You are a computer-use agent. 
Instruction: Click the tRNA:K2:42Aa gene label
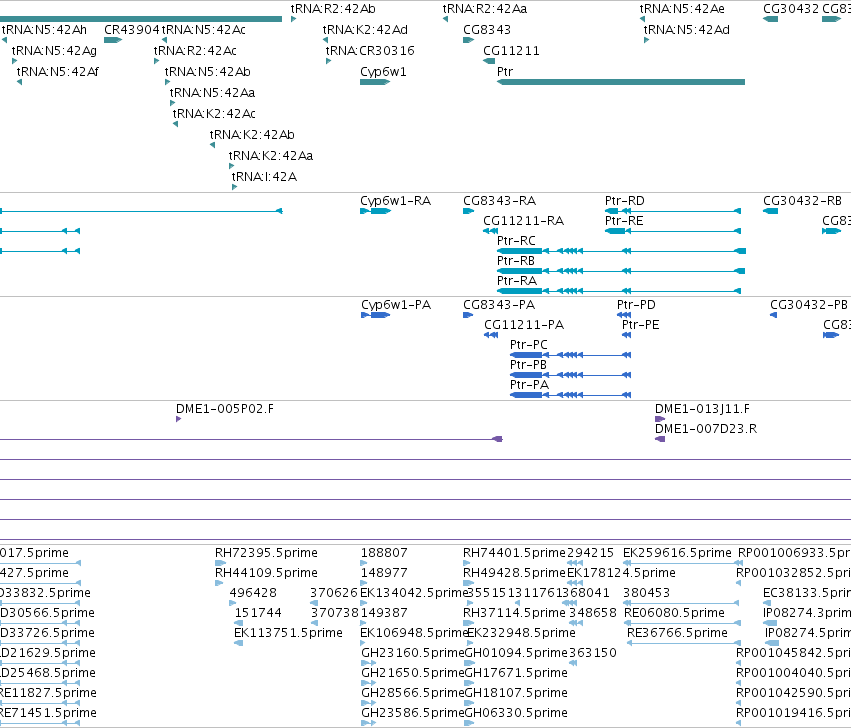[x=271, y=156]
